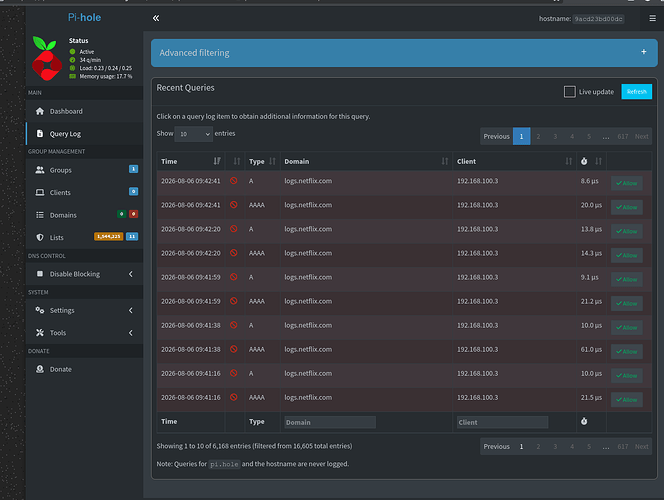Click stopwatch icon in table header
Screen dimensions: 664x500
(584, 161)
